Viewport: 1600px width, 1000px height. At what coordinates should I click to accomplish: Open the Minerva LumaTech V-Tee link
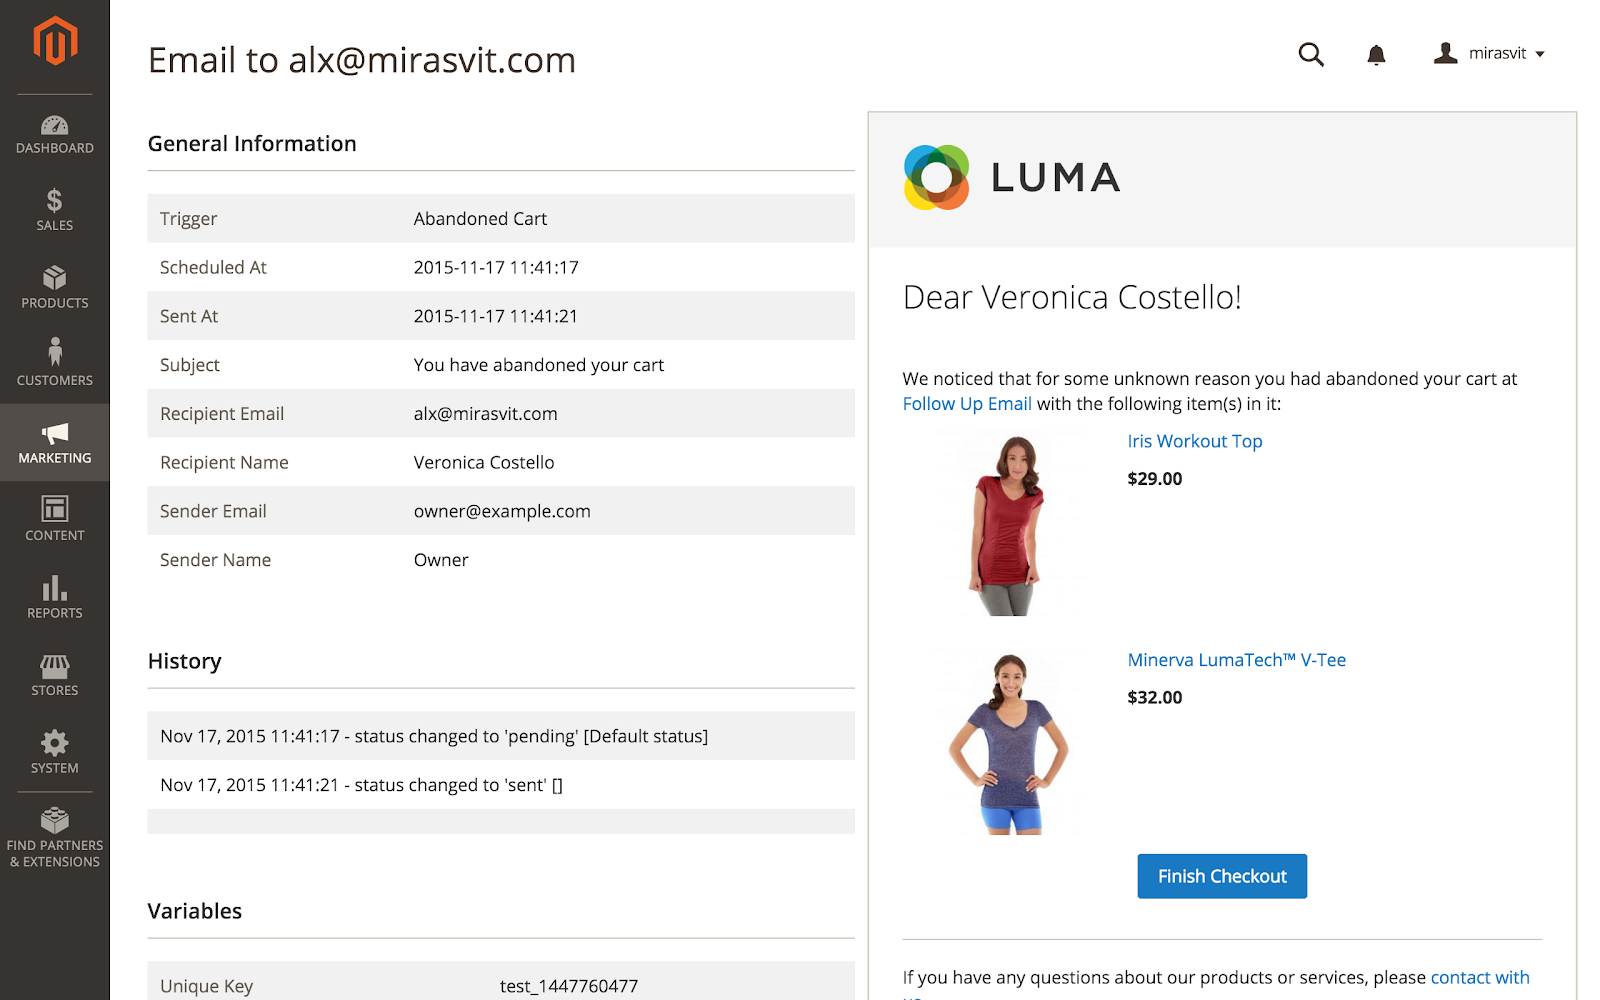click(x=1237, y=660)
